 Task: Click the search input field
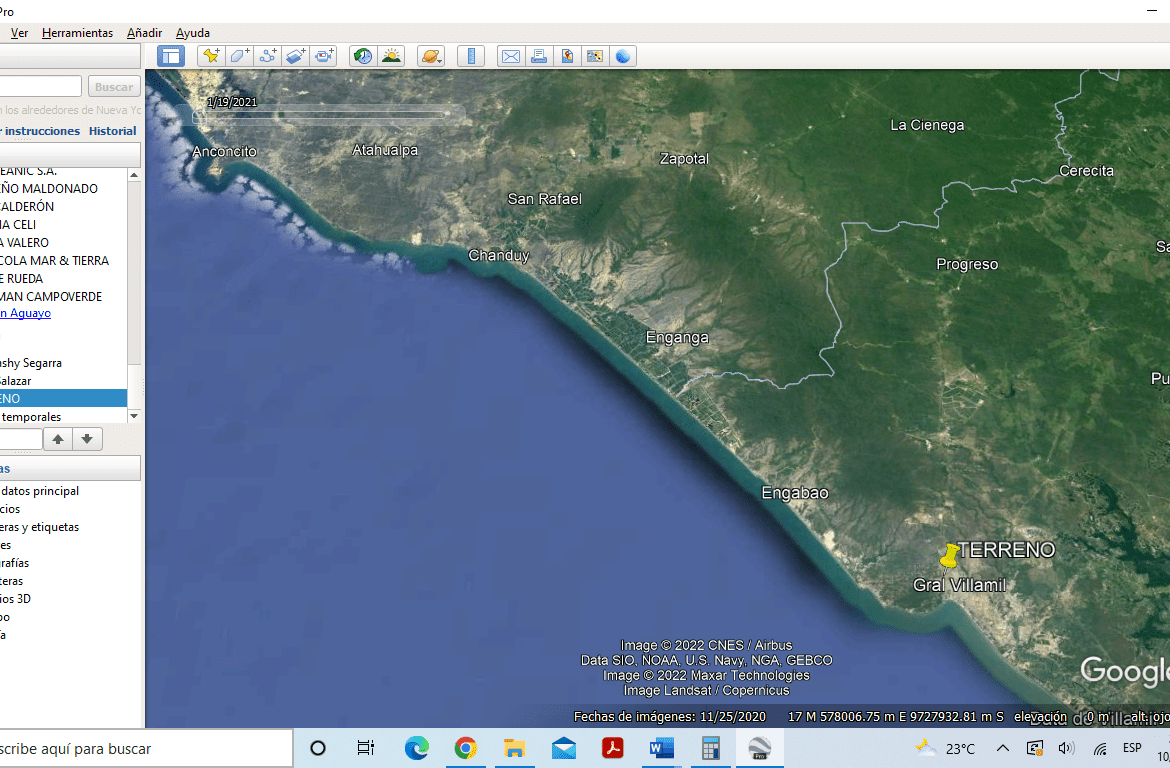coord(40,87)
